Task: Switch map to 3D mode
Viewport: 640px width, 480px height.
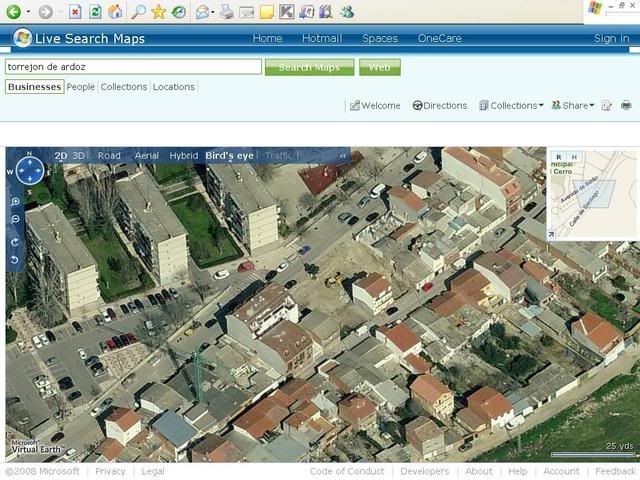Action: [x=79, y=156]
